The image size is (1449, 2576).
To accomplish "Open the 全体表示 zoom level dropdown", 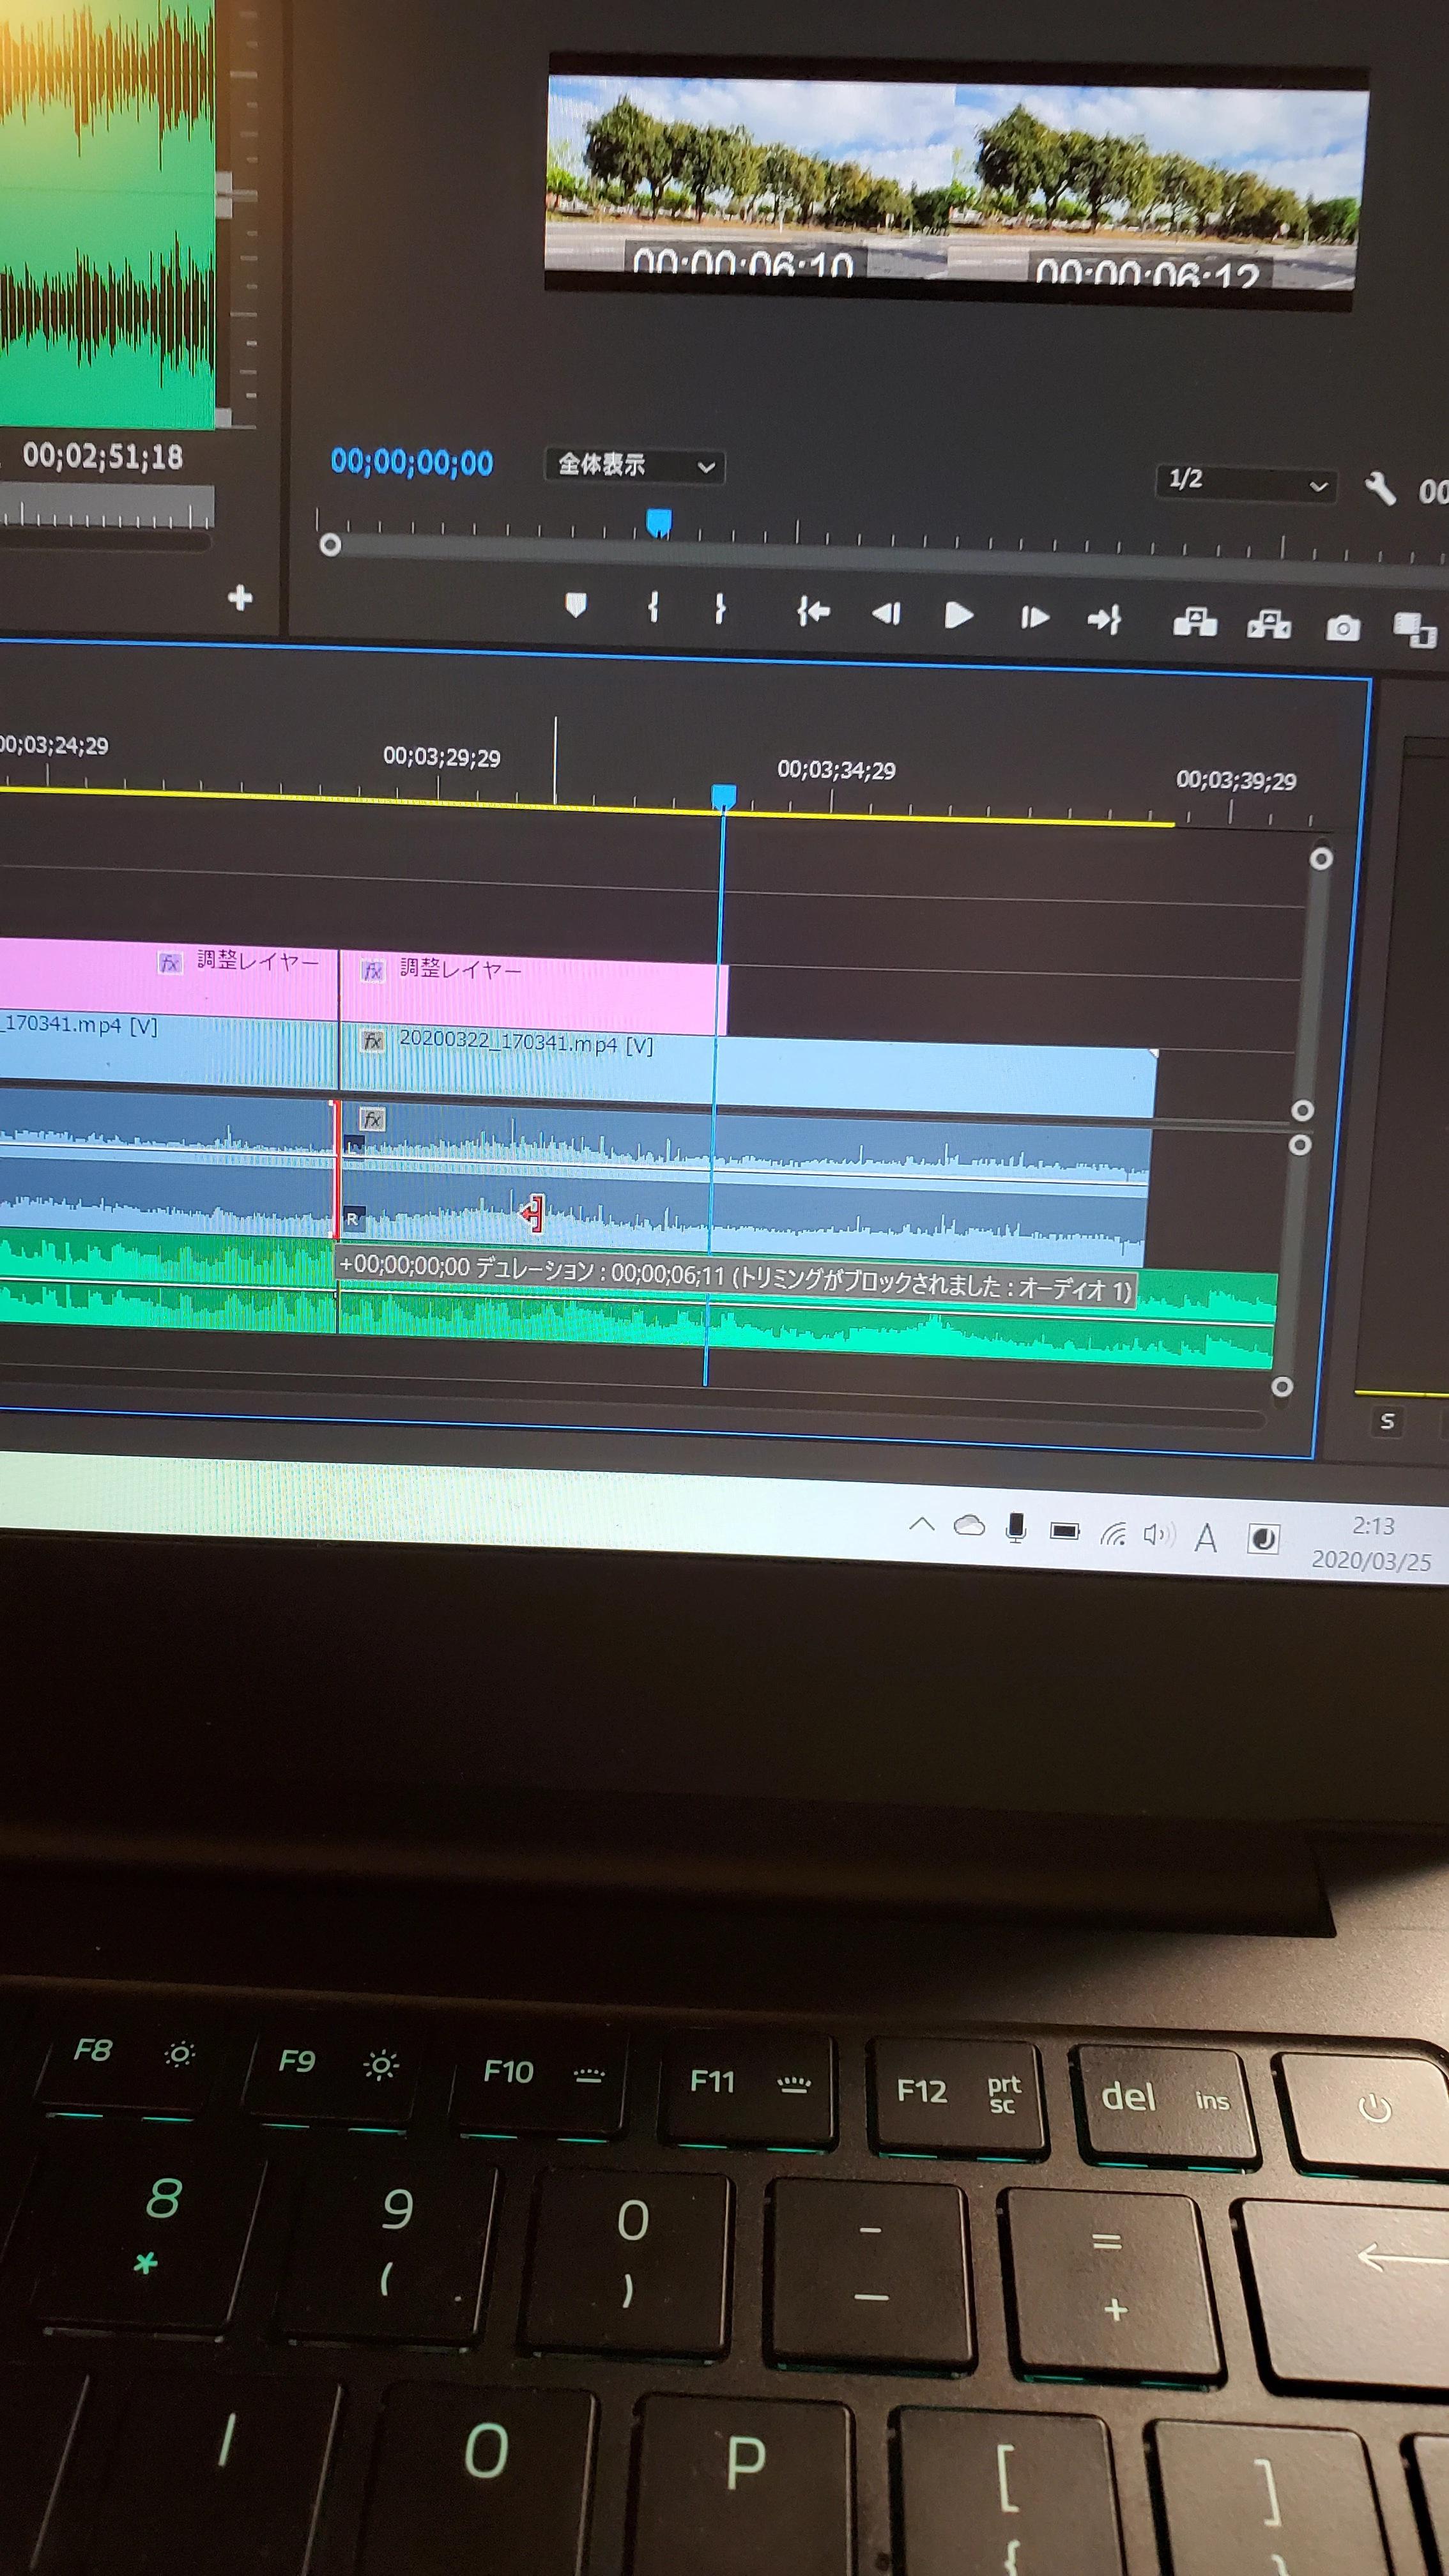I will (x=635, y=465).
